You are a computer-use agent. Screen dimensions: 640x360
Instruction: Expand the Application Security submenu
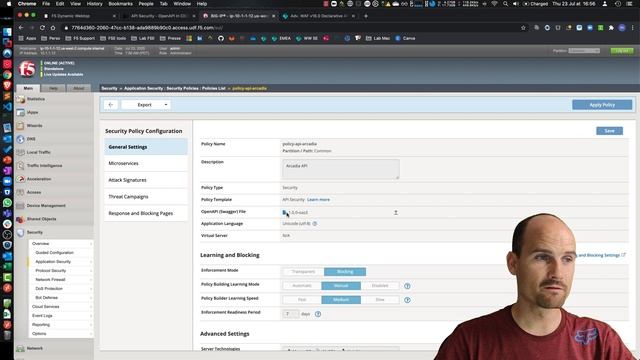(61, 262)
